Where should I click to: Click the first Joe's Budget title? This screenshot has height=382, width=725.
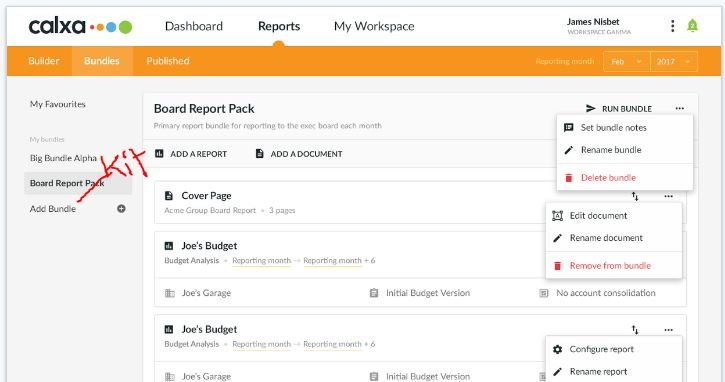209,246
